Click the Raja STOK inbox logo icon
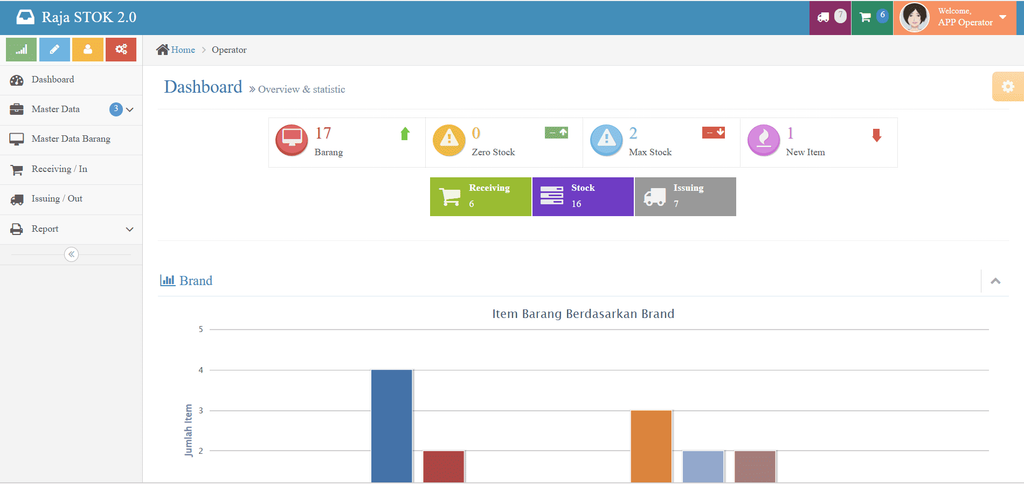This screenshot has height=484, width=1024. [25, 17]
